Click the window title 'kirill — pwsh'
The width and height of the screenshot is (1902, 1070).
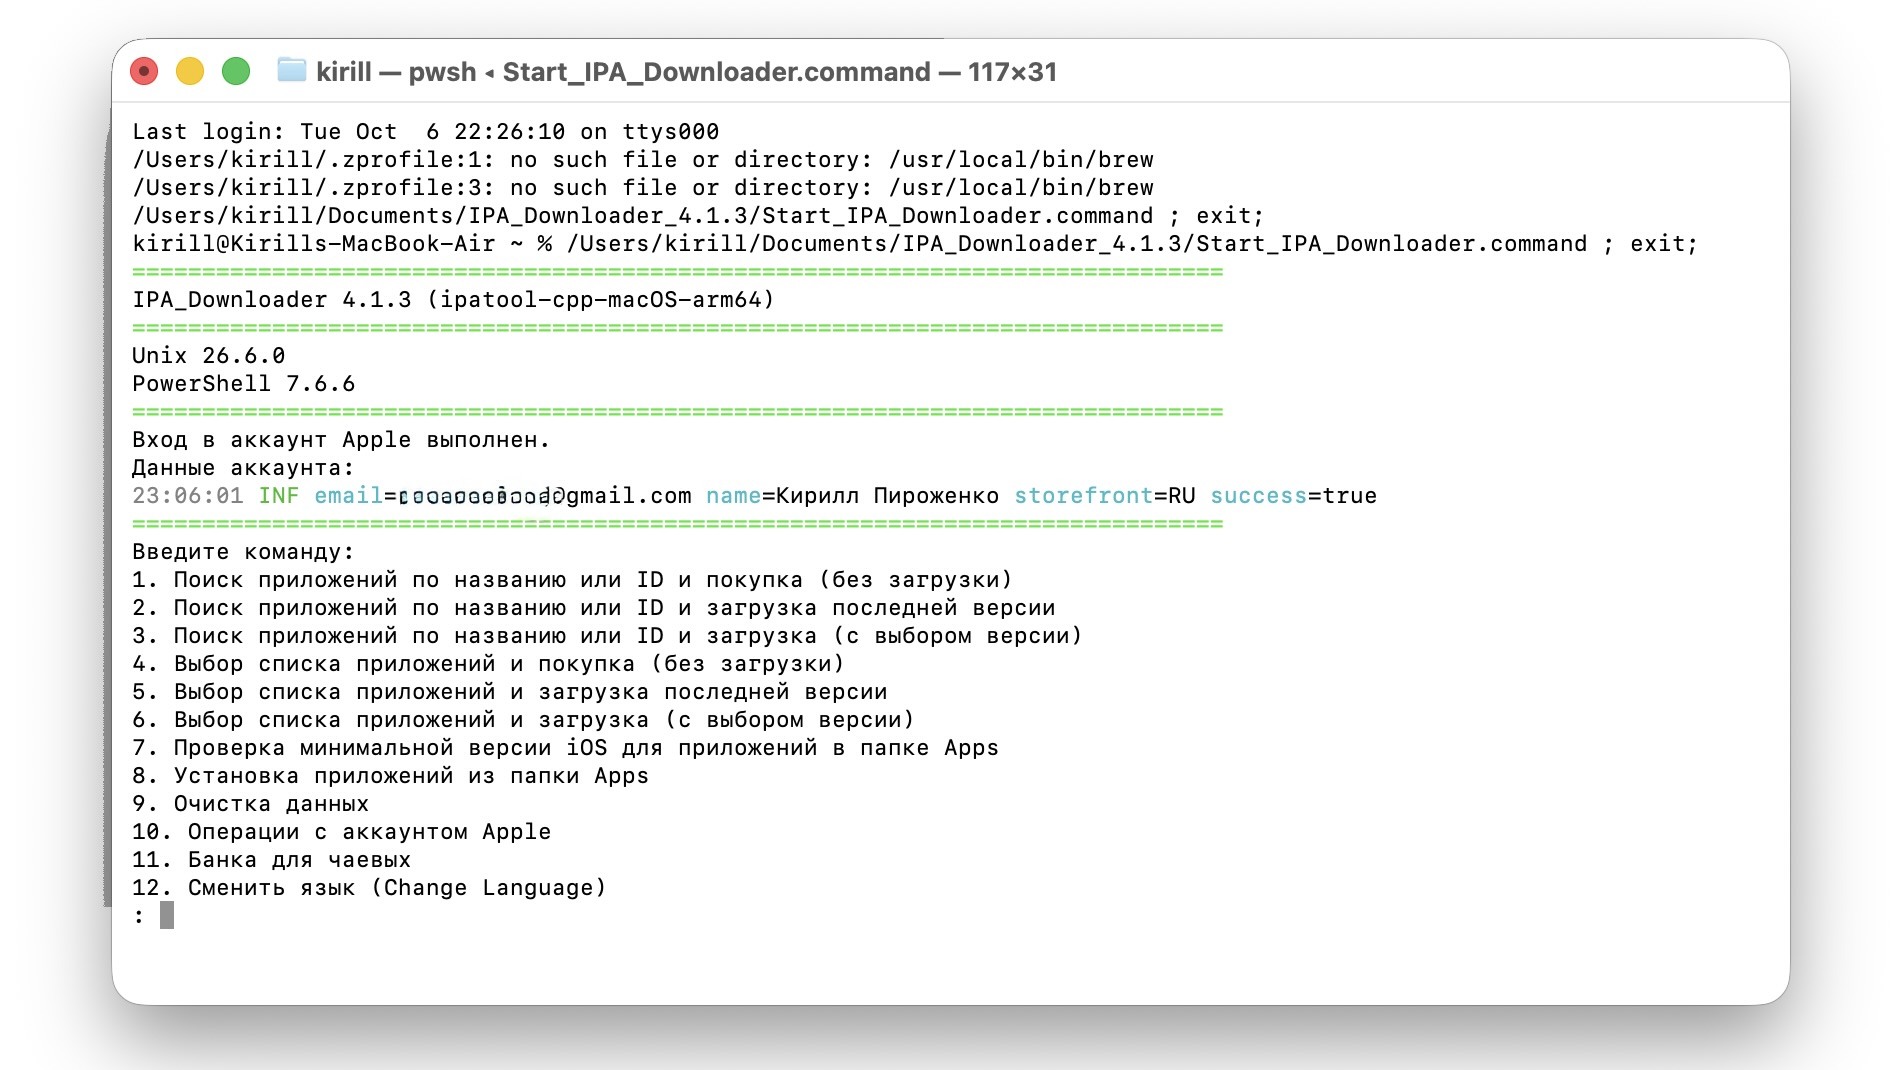pos(396,72)
